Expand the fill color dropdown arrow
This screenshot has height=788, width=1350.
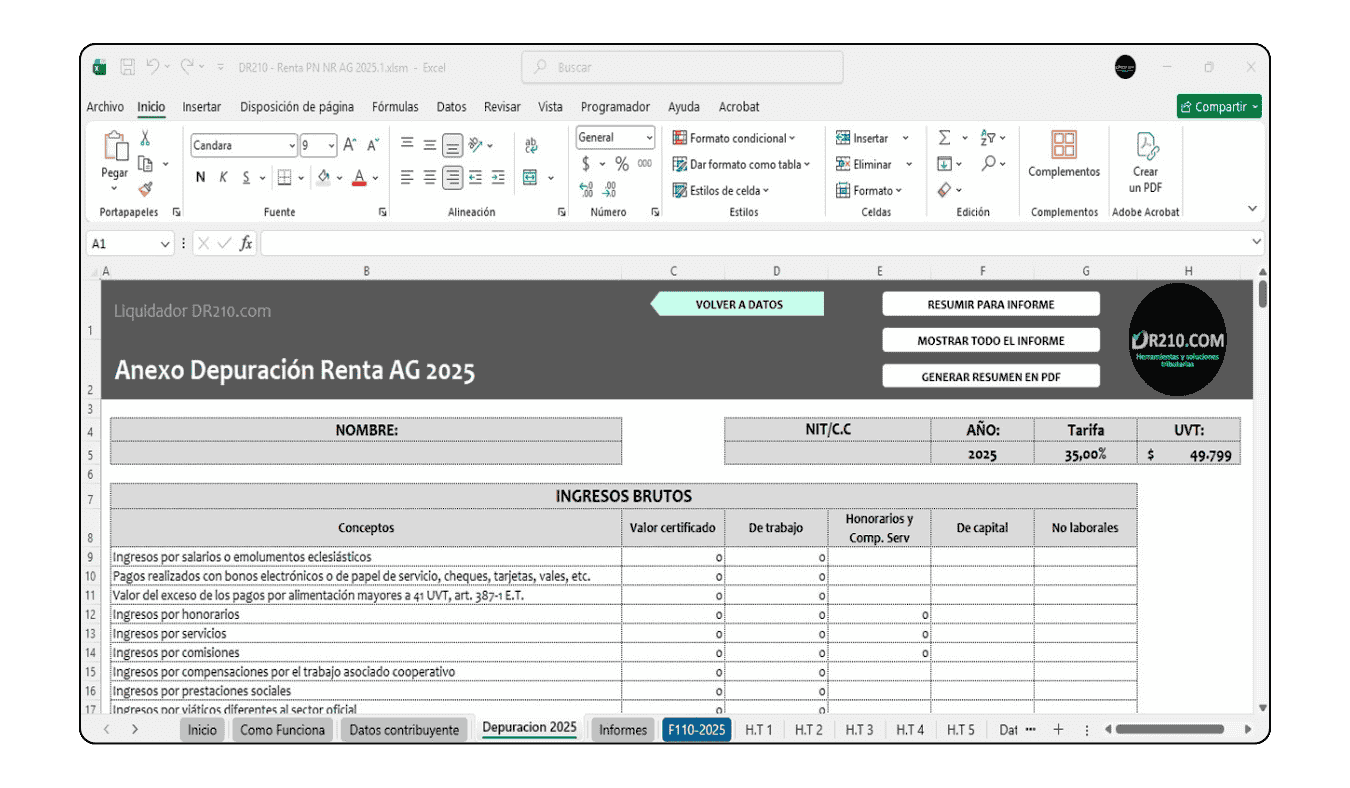pos(339,177)
